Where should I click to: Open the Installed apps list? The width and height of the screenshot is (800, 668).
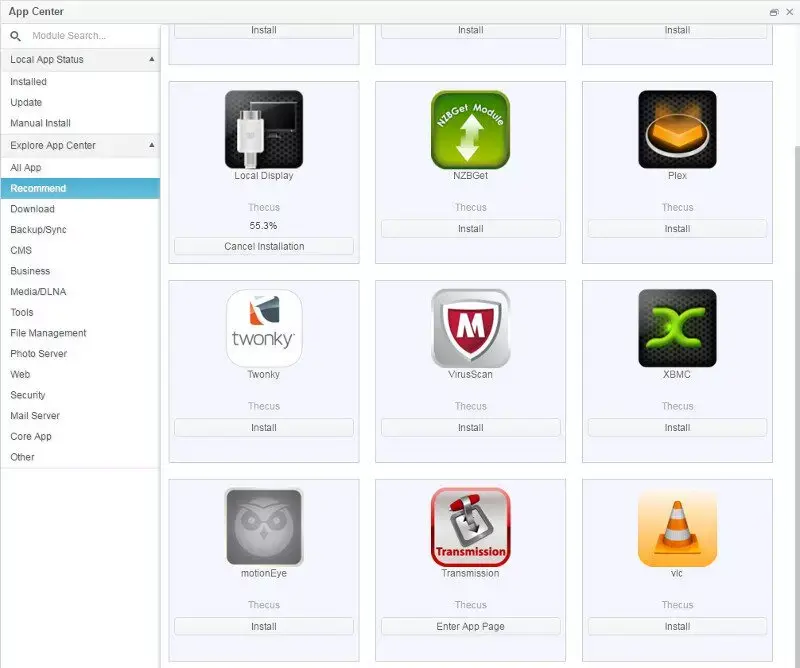coord(80,82)
